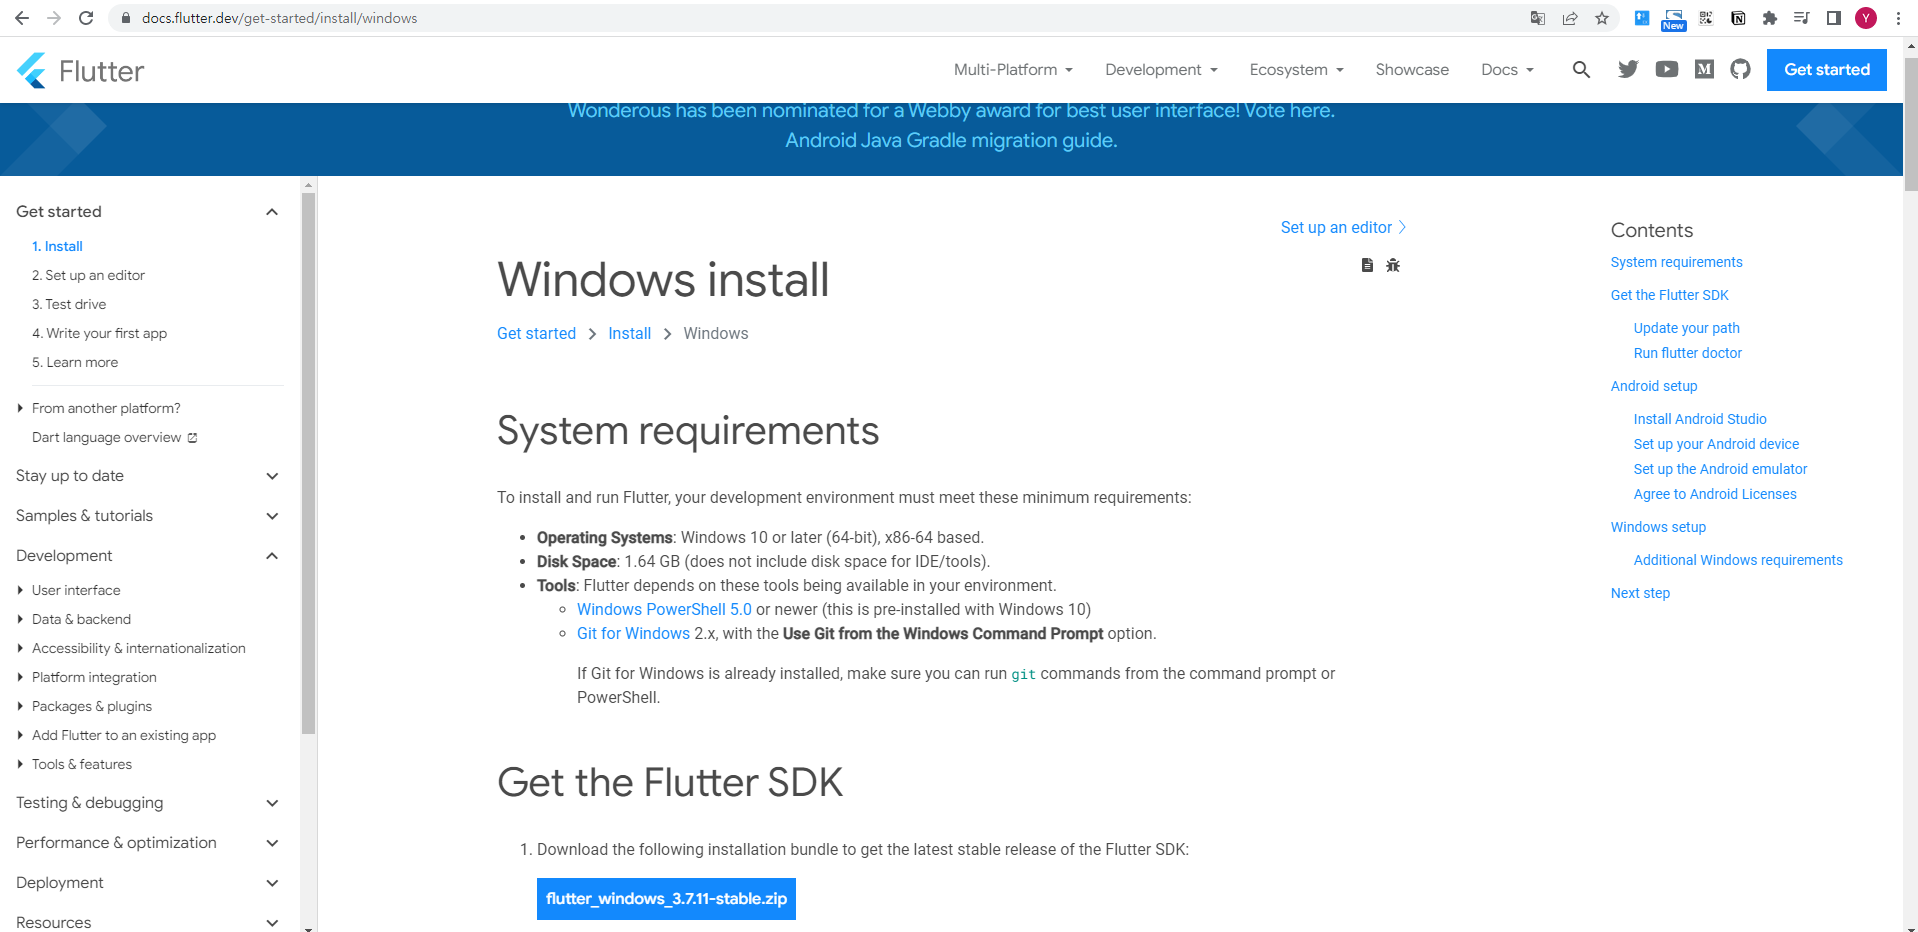Open Flutter's Twitter icon
The height and width of the screenshot is (932, 1918).
pyautogui.click(x=1628, y=69)
